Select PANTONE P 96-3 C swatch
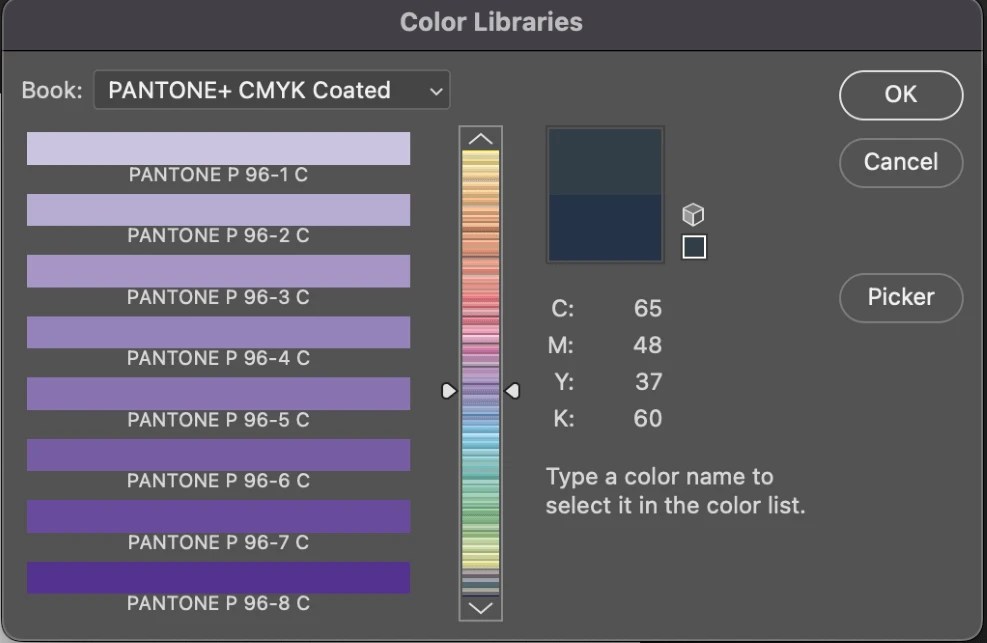This screenshot has height=643, width=987. click(x=218, y=271)
